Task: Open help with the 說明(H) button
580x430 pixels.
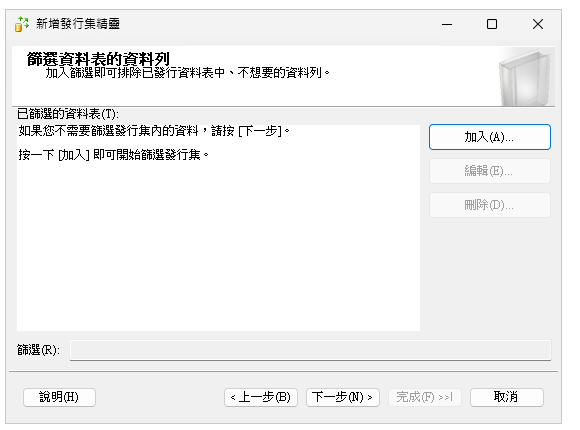Action: [x=59, y=397]
